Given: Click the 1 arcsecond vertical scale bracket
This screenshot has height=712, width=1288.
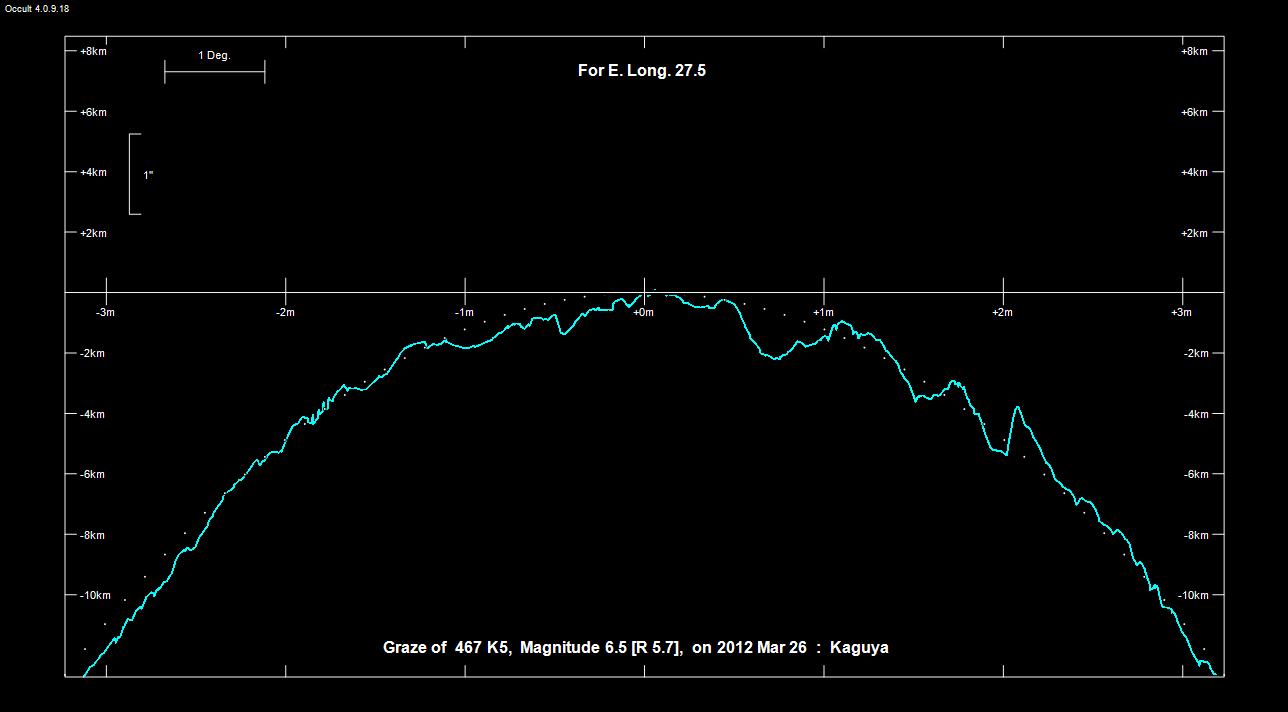Looking at the screenshot, I should click(132, 174).
